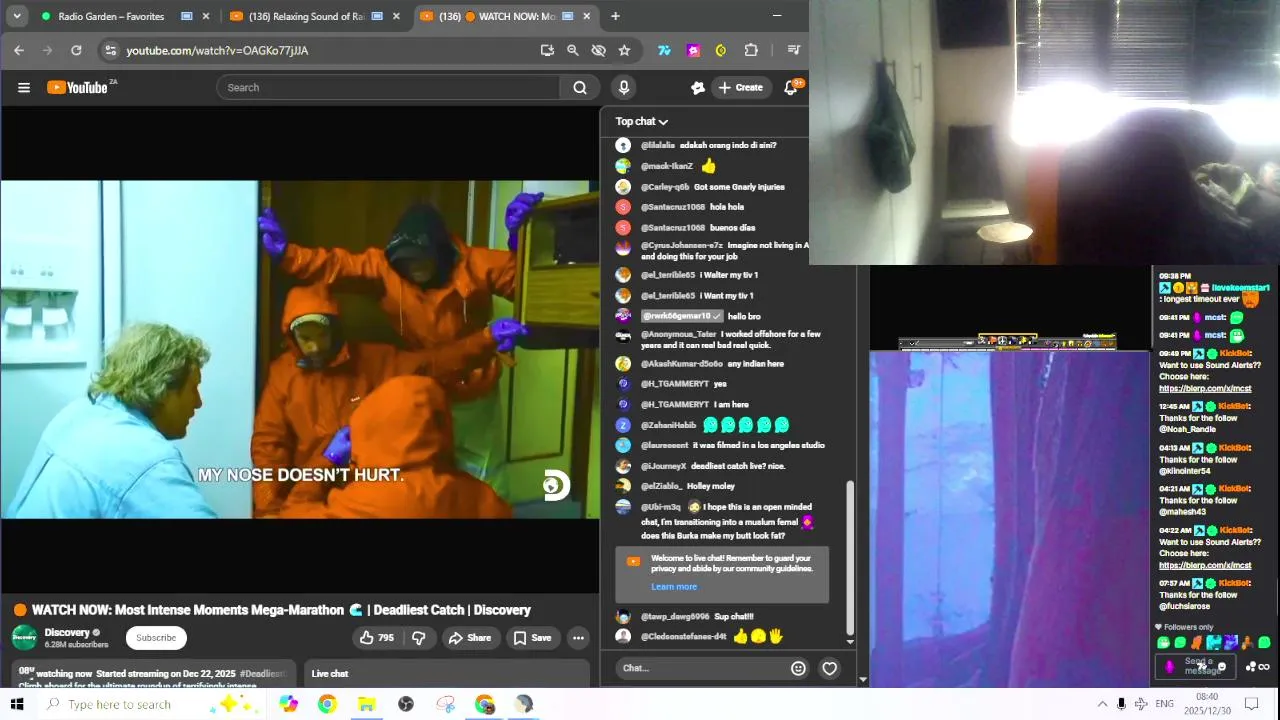Click the video player showing orange suits
1280x720 pixels.
tap(299, 349)
